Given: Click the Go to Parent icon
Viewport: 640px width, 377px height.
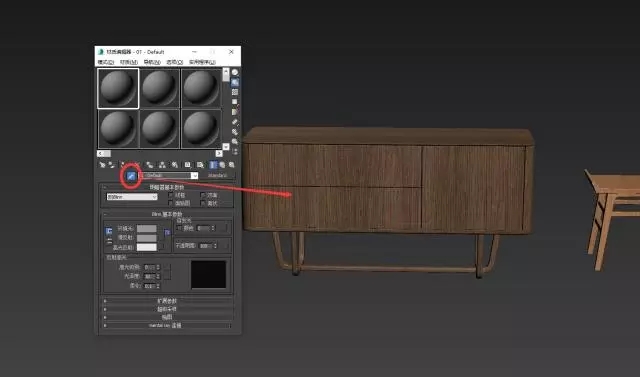Looking at the screenshot, I should point(222,165).
